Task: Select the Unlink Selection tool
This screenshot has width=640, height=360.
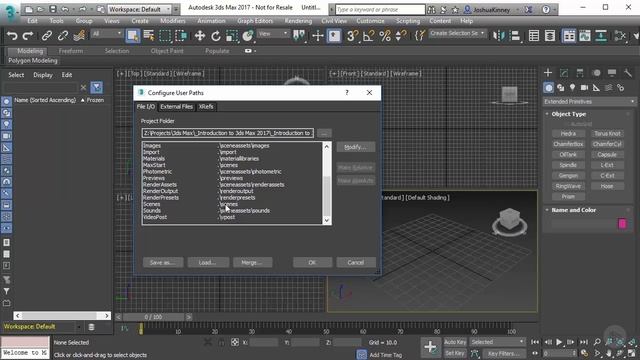Action: click(62, 36)
